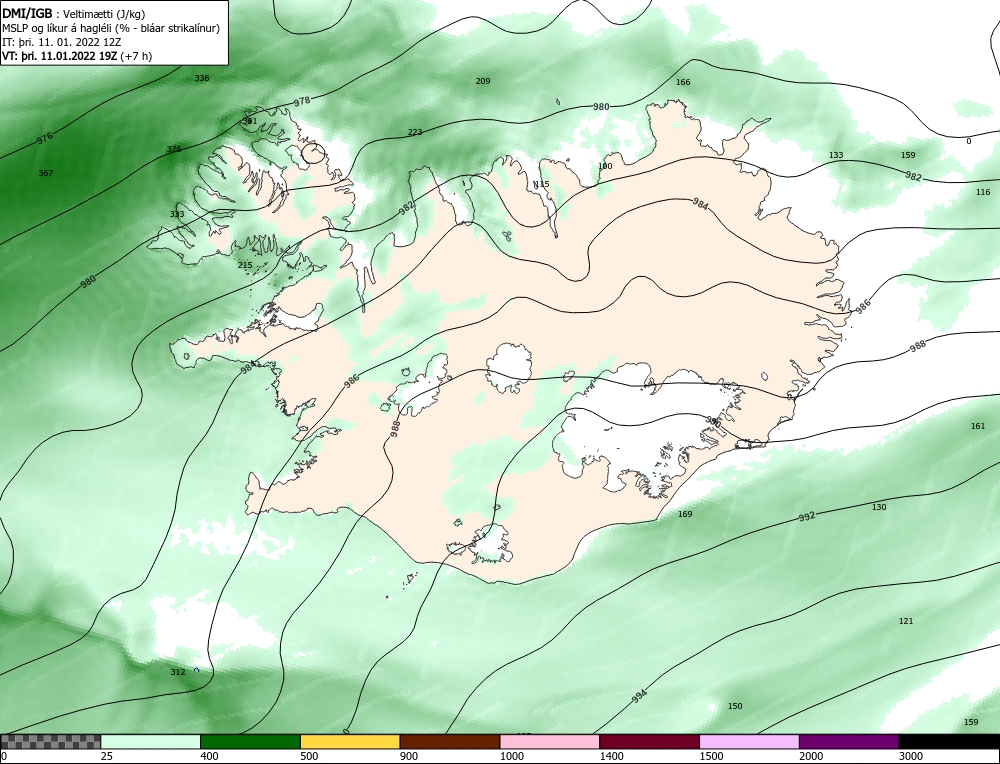Select the '992' isobar label
This screenshot has width=1000, height=764.
tap(807, 517)
